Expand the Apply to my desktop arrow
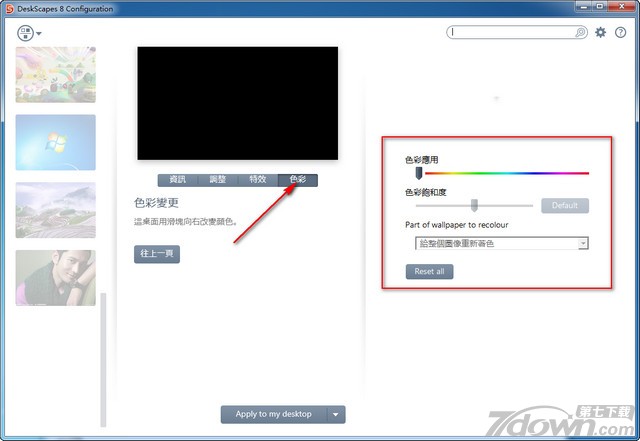 click(x=336, y=414)
